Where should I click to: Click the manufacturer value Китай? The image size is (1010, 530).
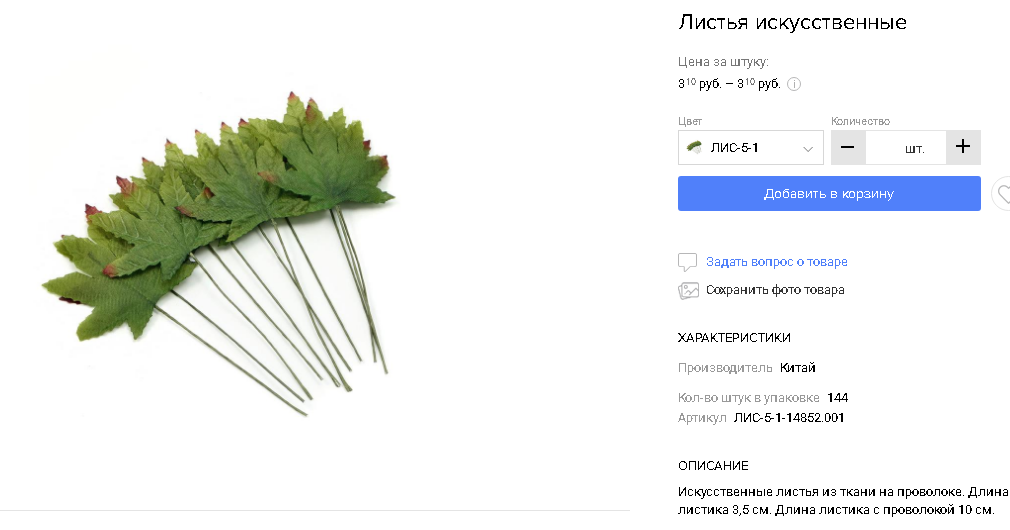(x=797, y=368)
